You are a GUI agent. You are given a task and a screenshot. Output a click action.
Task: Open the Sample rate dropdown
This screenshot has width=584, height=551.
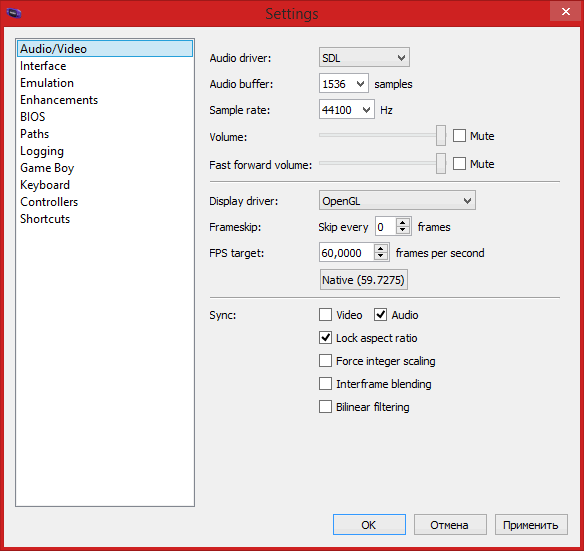[x=347, y=110]
